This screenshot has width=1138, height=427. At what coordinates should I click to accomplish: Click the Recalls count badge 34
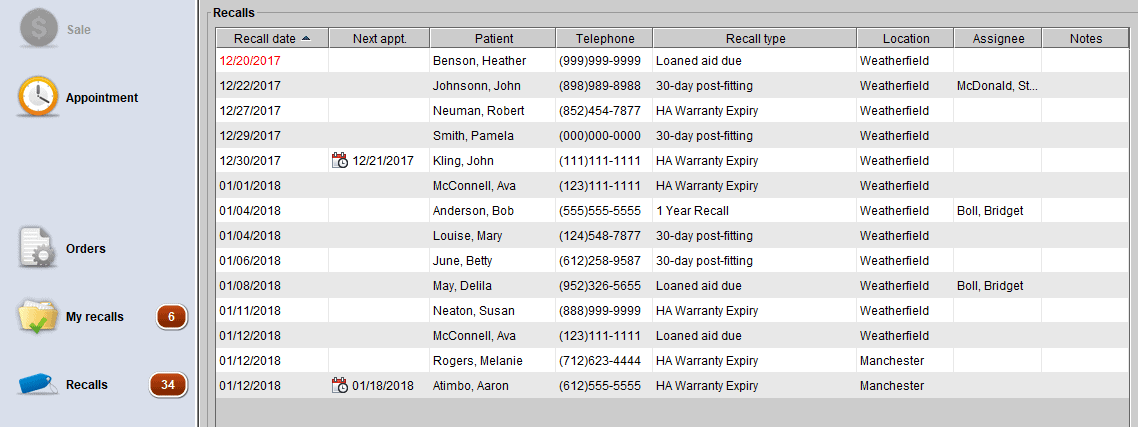(168, 385)
